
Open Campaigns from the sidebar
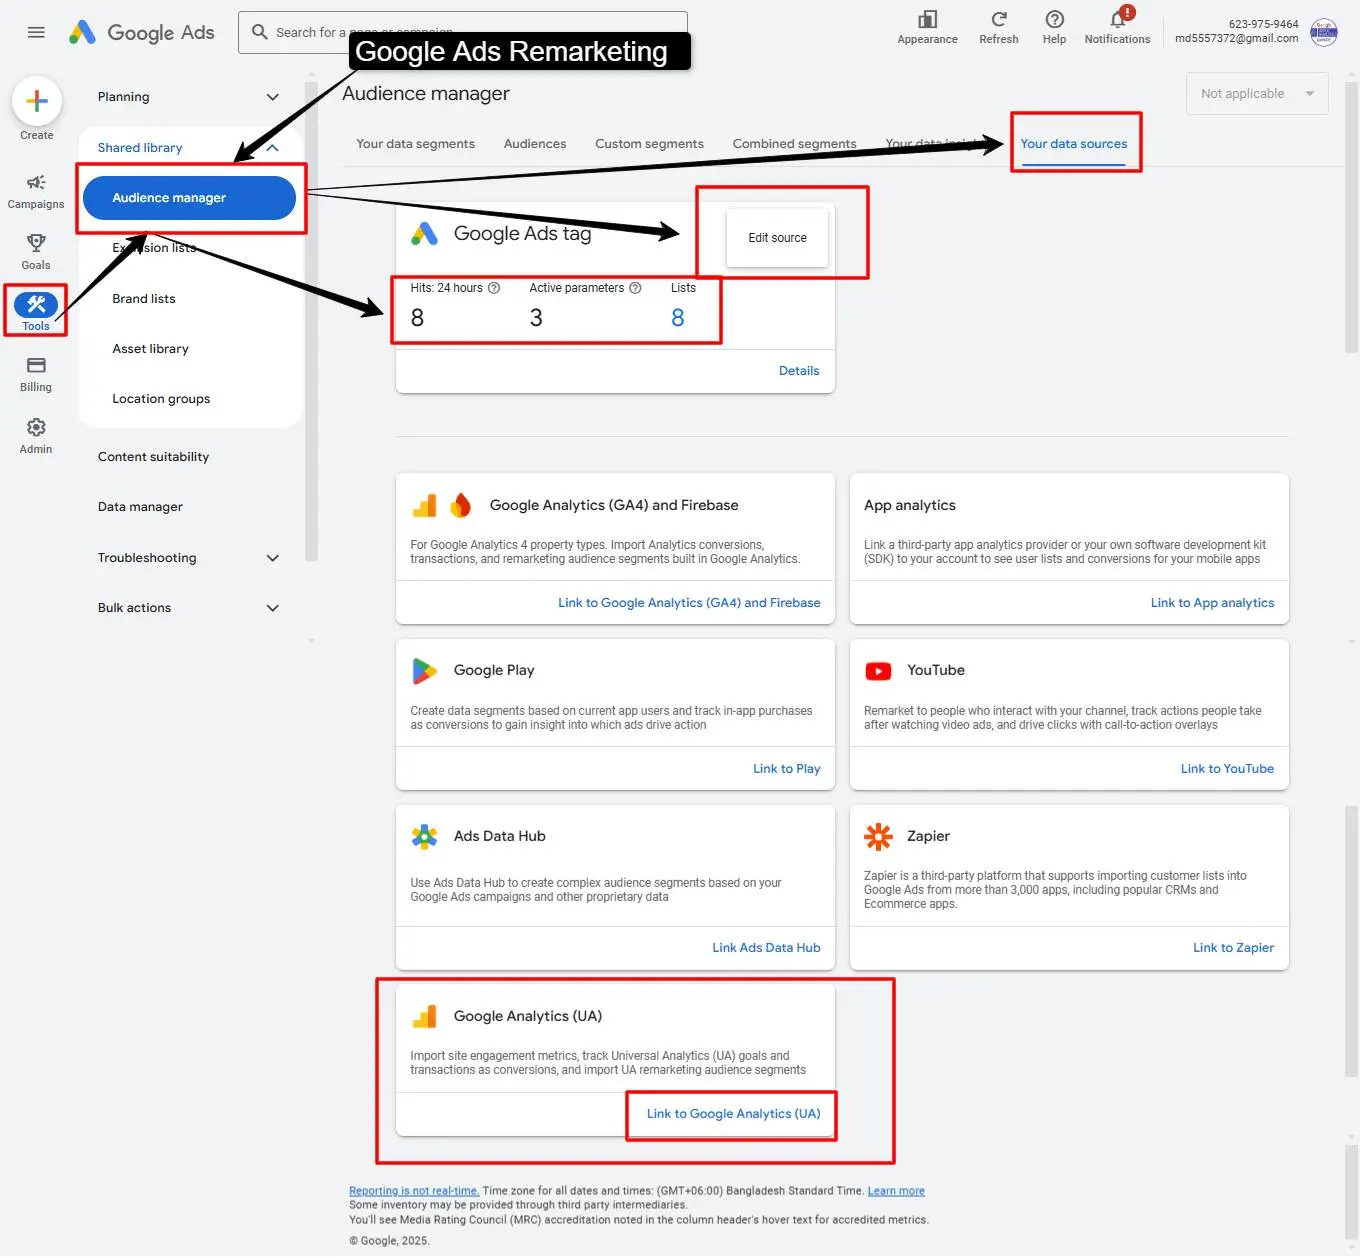[36, 190]
